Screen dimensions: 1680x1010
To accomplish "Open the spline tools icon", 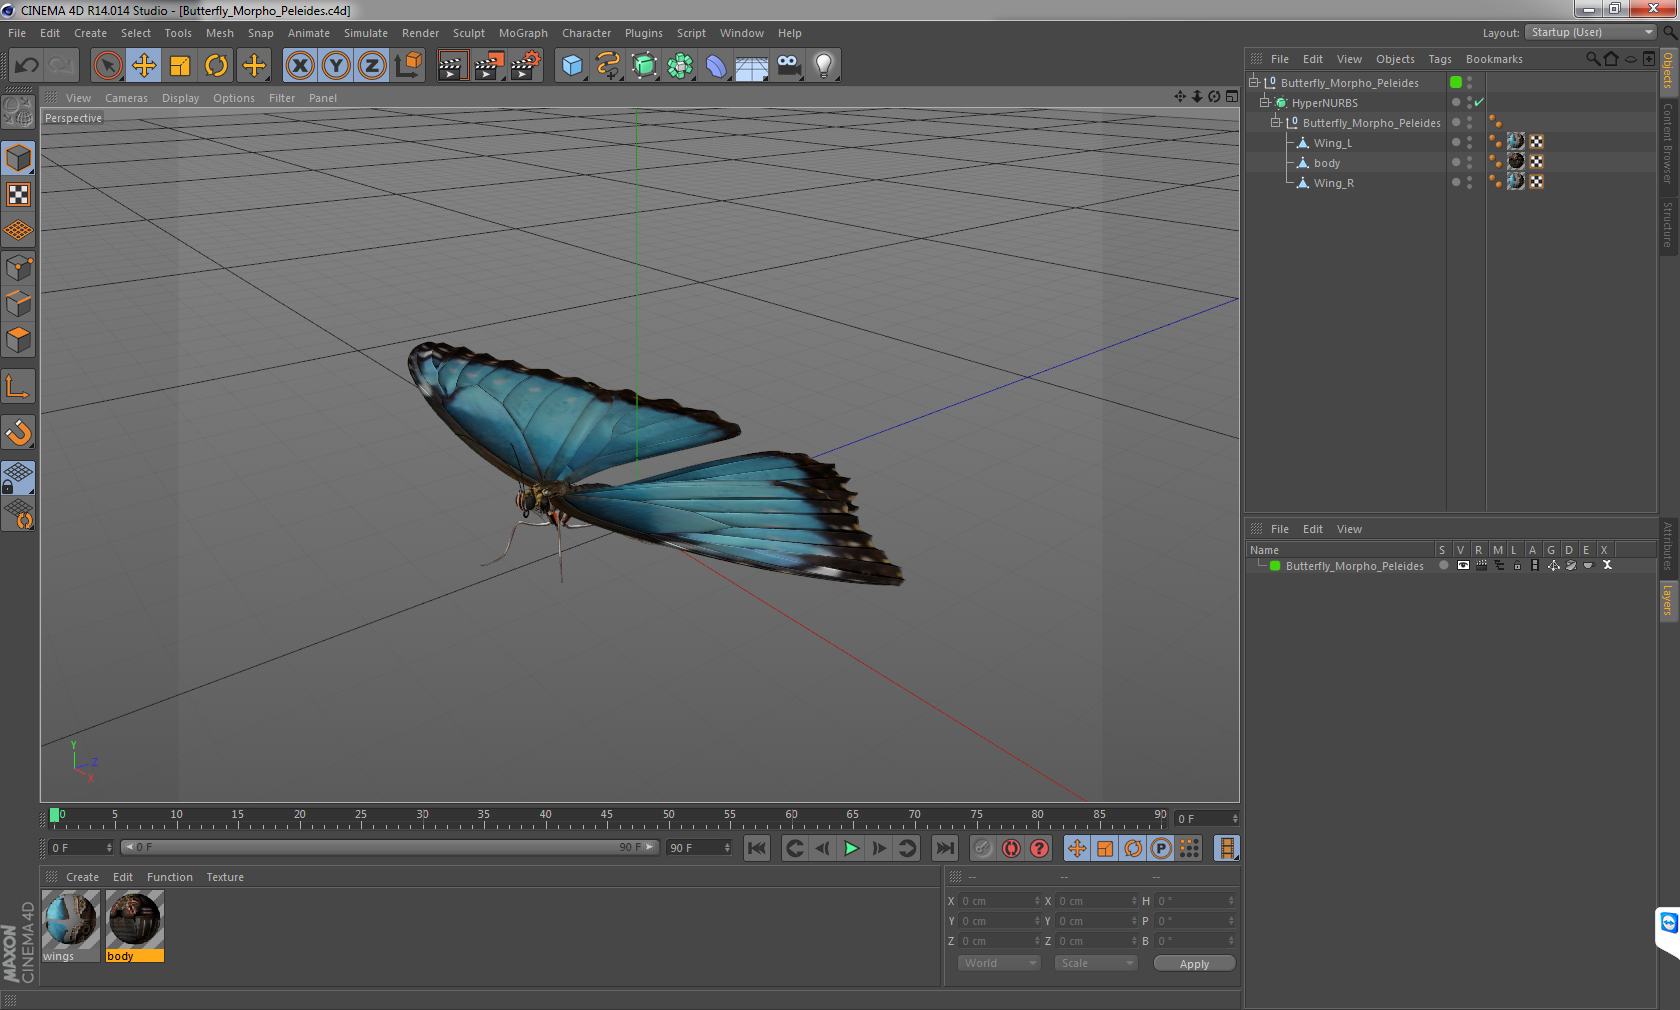I will (x=608, y=66).
